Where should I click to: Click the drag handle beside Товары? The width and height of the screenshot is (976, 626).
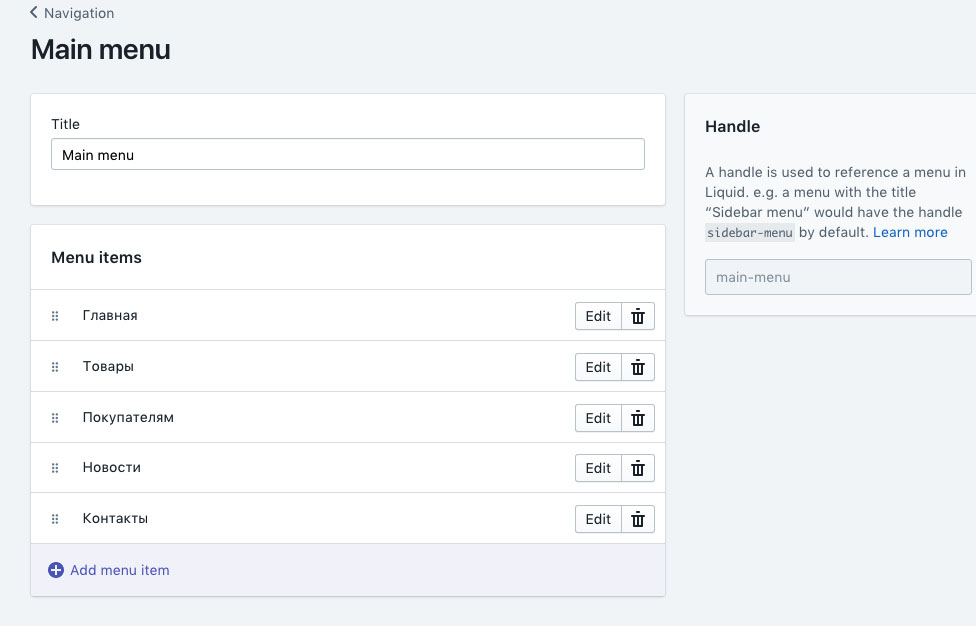[56, 367]
